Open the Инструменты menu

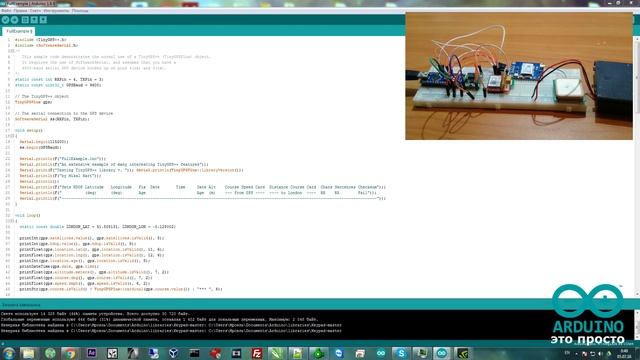[56, 11]
